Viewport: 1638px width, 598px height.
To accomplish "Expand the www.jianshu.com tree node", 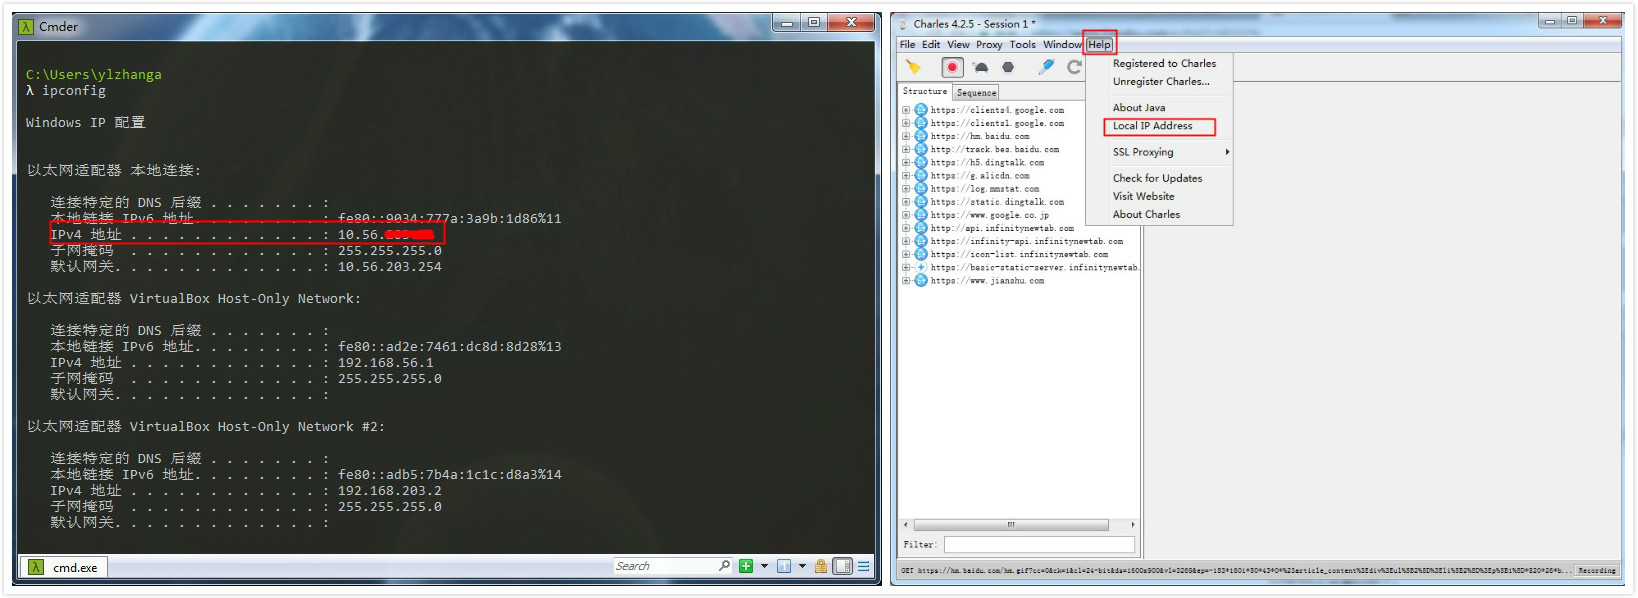I will pyautogui.click(x=906, y=281).
